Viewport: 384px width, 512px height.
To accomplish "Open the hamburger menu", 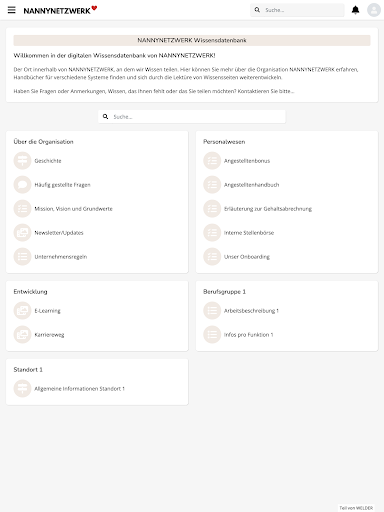I will pos(12,10).
